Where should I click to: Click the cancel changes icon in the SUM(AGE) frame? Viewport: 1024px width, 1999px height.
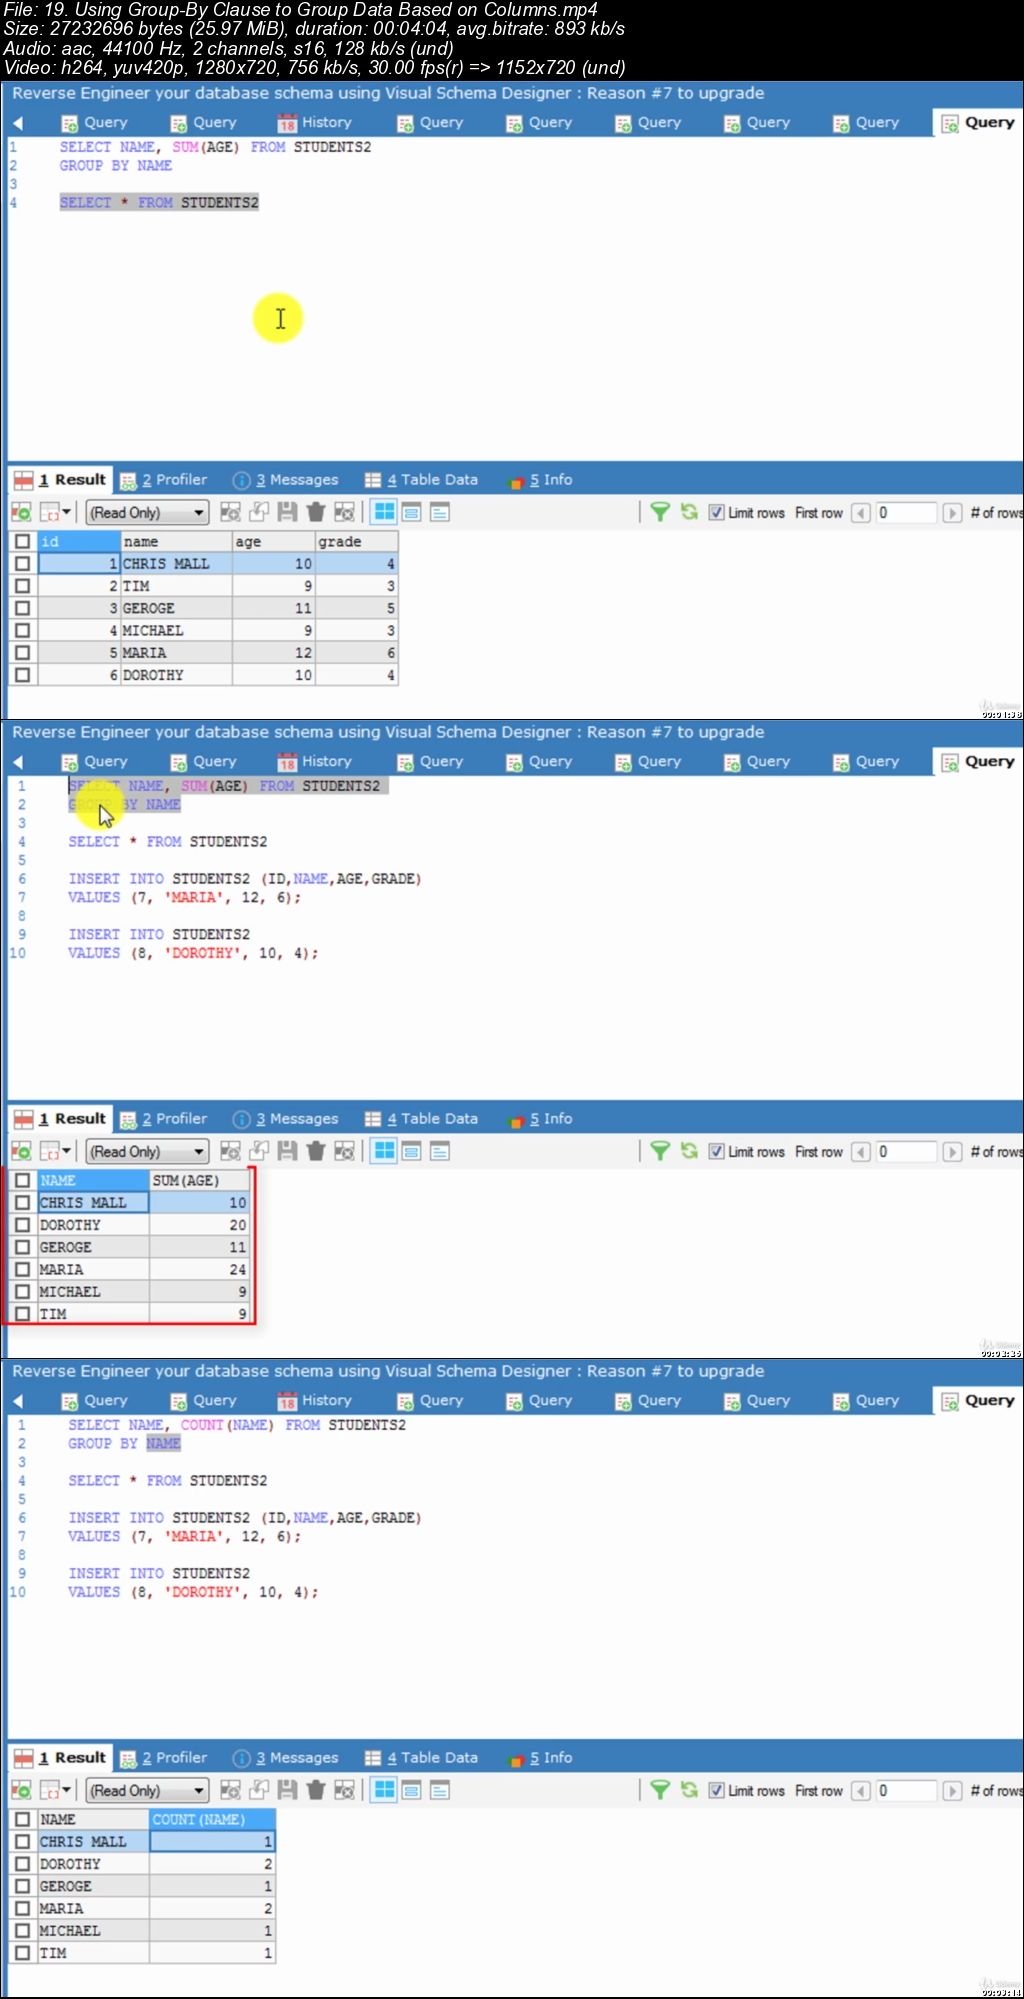(344, 1151)
